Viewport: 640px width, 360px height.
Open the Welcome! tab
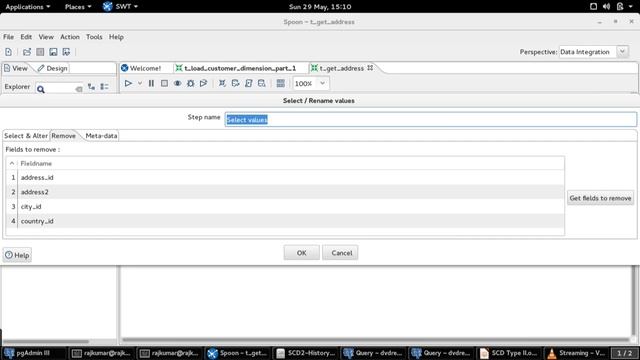coord(141,68)
